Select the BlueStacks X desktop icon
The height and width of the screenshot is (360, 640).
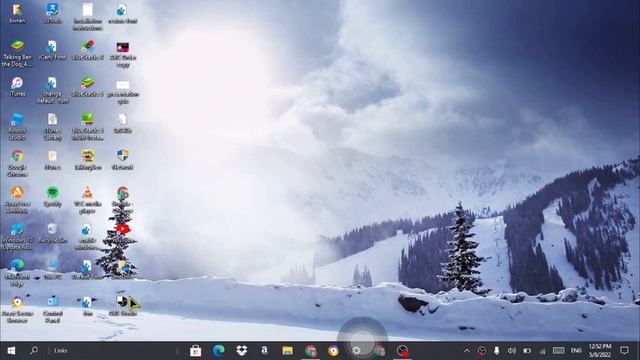[x=87, y=51]
